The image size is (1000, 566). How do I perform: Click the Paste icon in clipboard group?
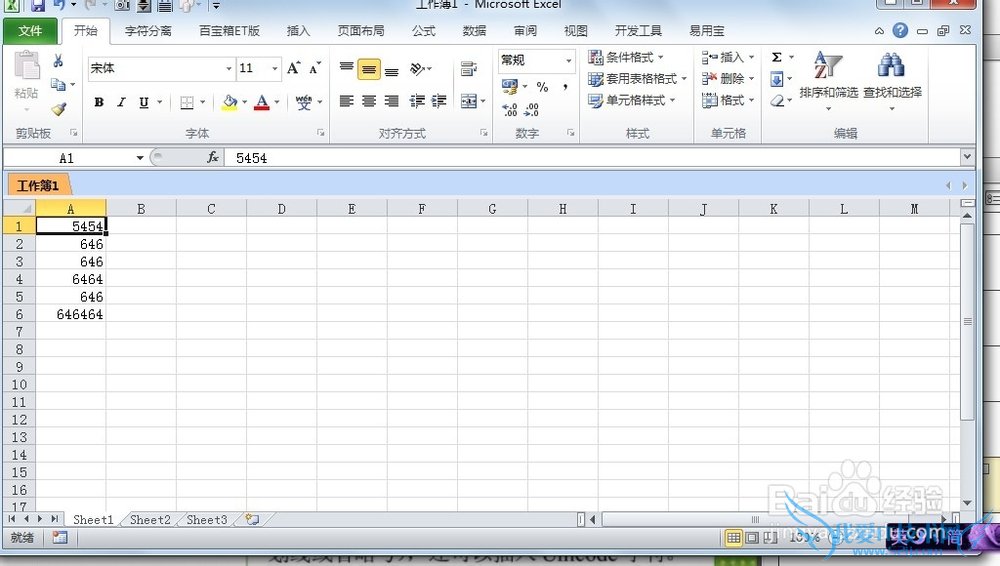point(27,66)
